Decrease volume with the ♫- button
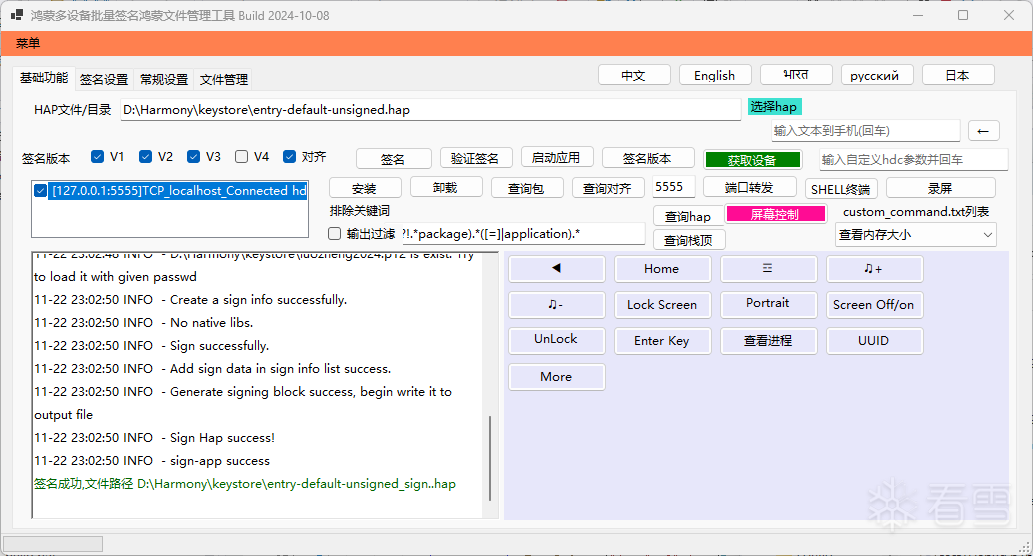Image resolution: width=1033 pixels, height=556 pixels. (557, 305)
